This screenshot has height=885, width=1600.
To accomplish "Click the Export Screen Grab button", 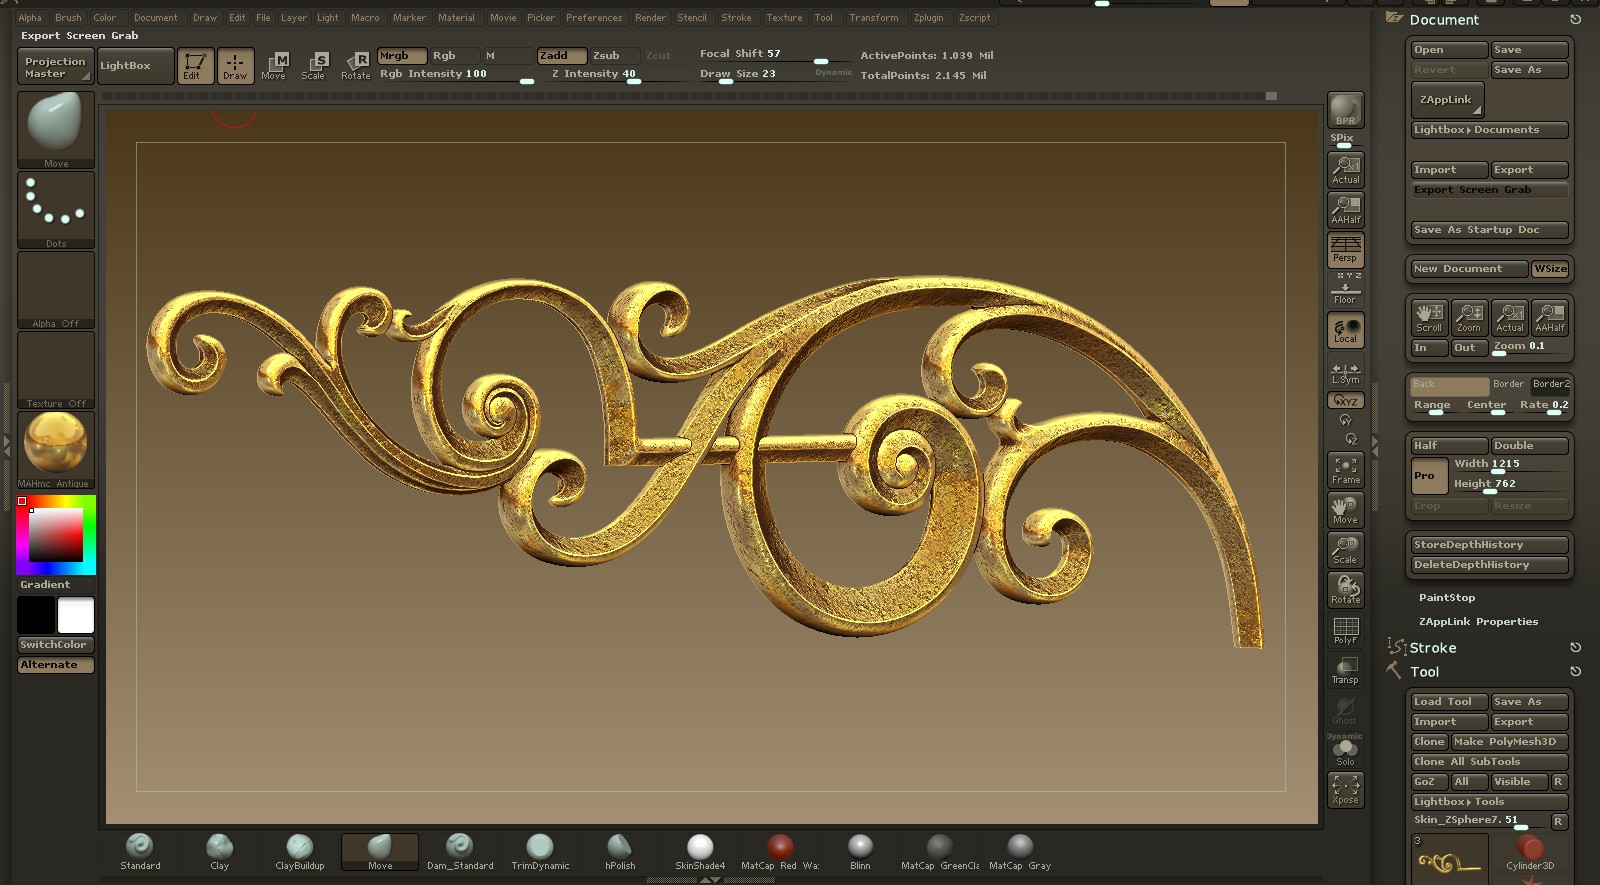I will point(1488,190).
